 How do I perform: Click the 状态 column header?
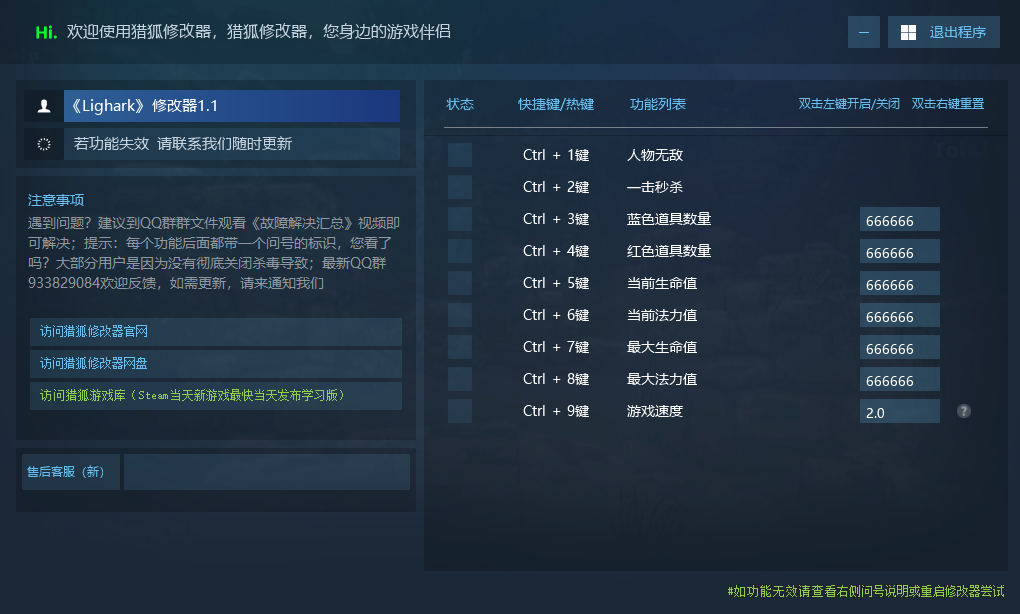point(460,104)
